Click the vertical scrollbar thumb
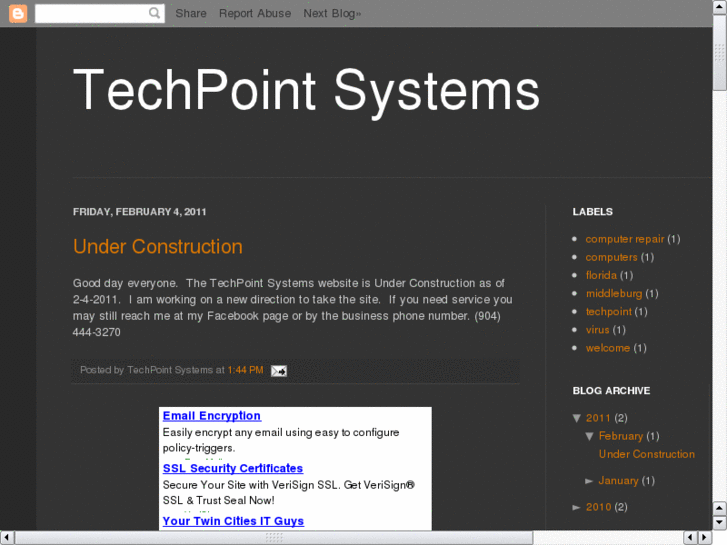Image resolution: width=727 pixels, height=545 pixels. [x=720, y=52]
